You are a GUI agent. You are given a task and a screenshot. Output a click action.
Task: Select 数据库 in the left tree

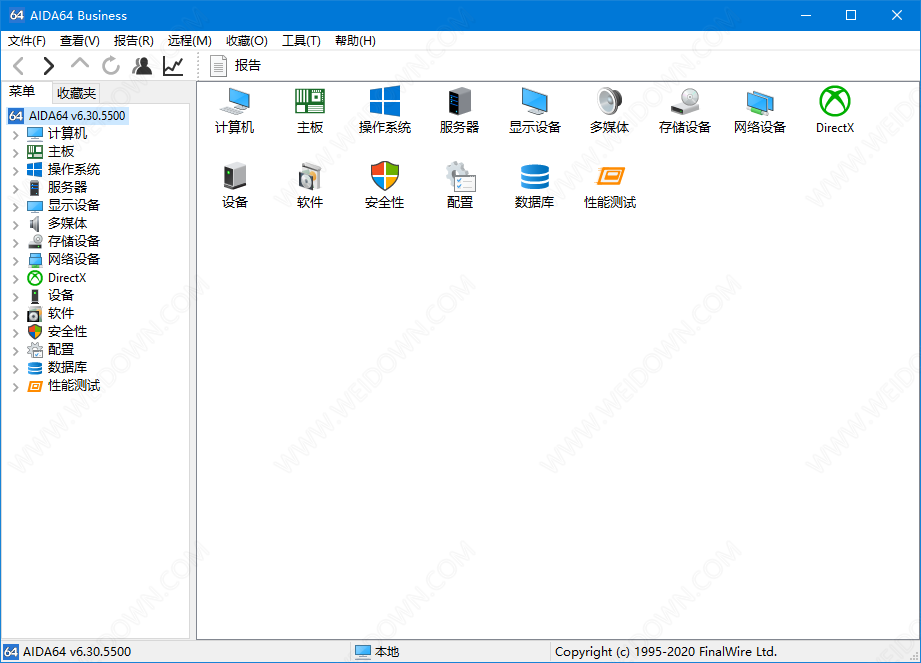pos(68,367)
